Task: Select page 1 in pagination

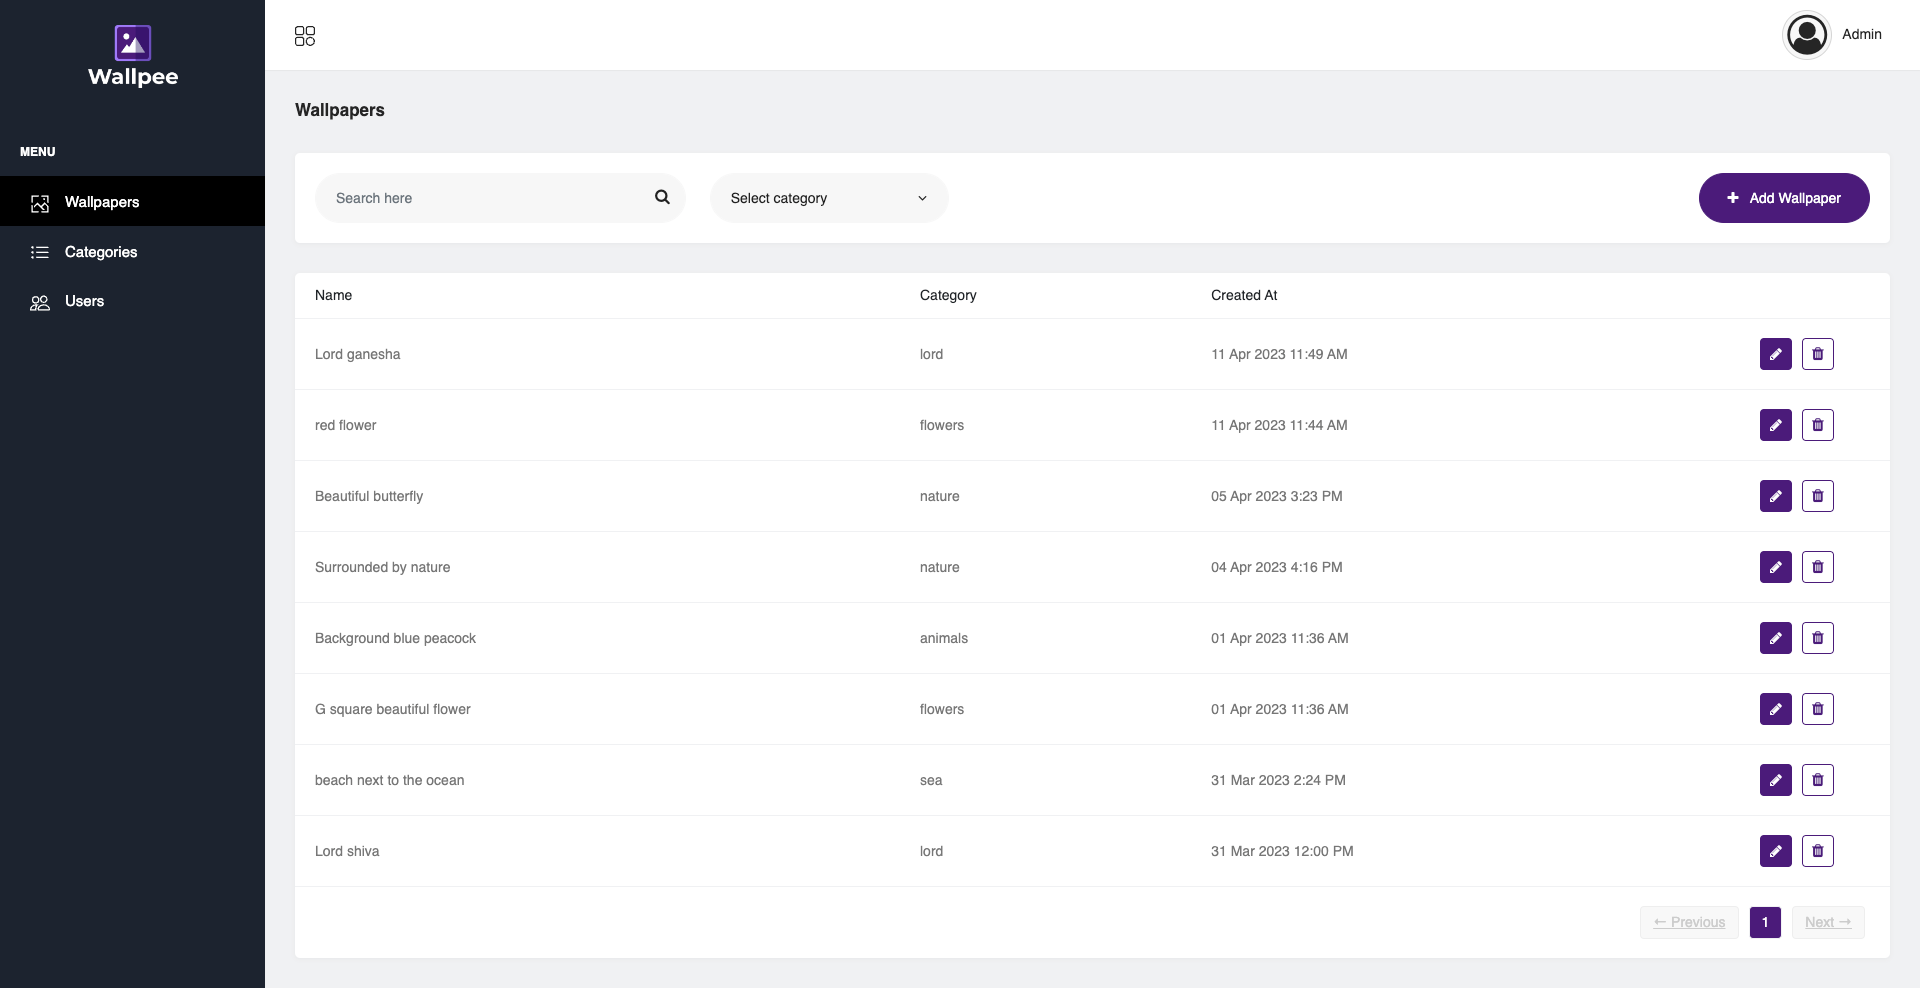Action: click(1765, 922)
